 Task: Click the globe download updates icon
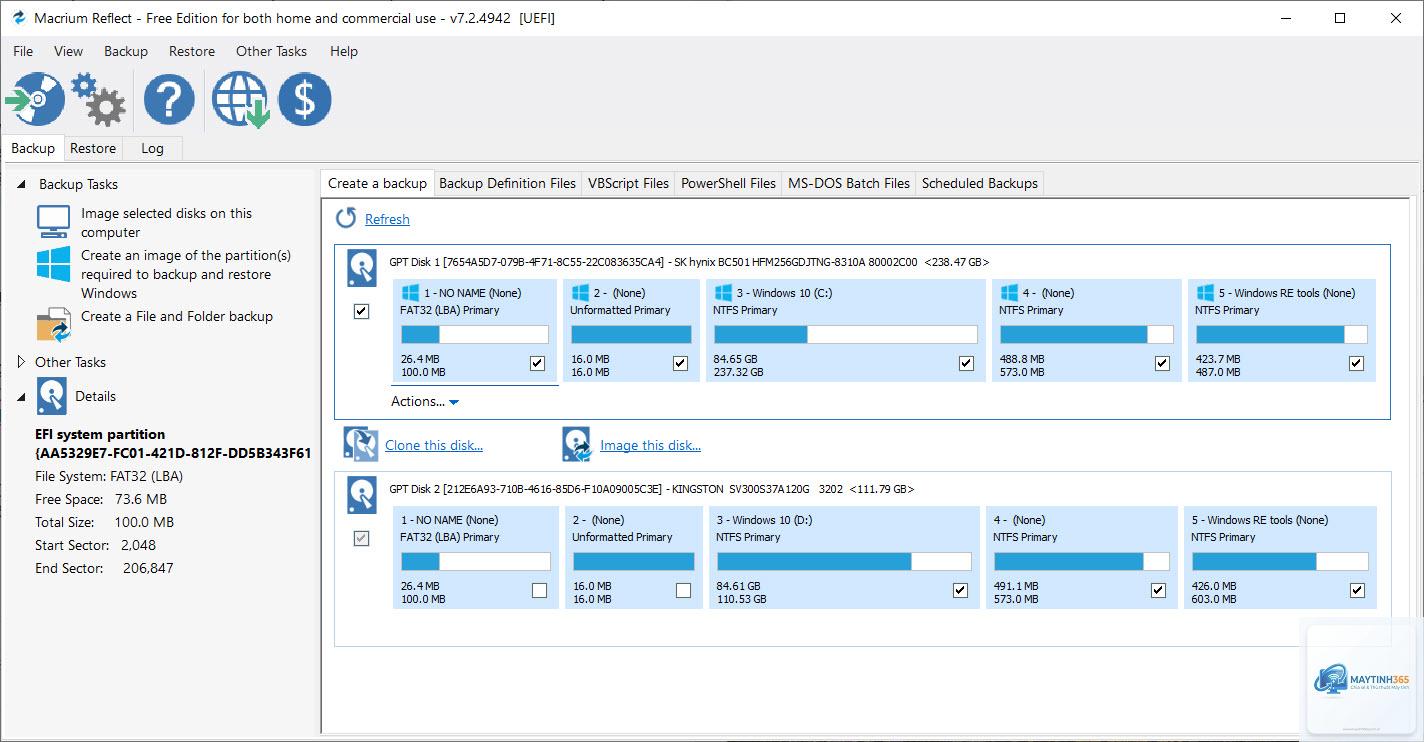pyautogui.click(x=240, y=99)
